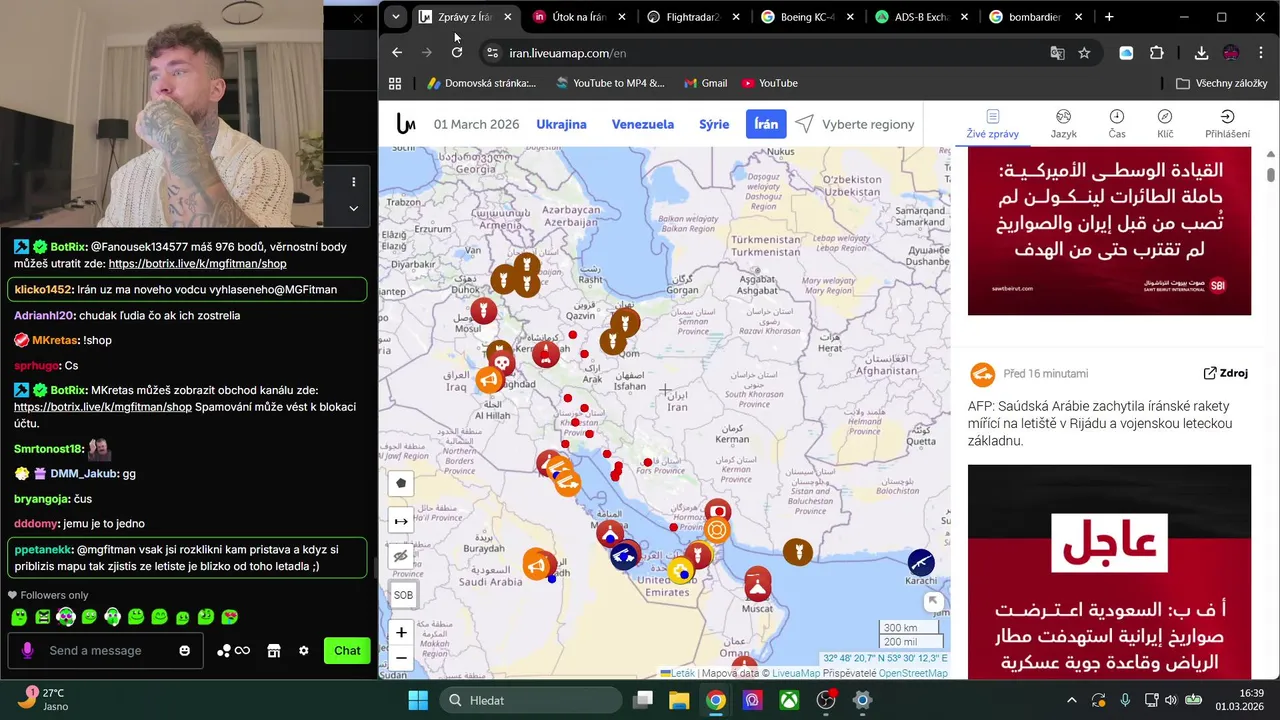
Task: Switch to Ukrajina region
Action: click(x=561, y=124)
